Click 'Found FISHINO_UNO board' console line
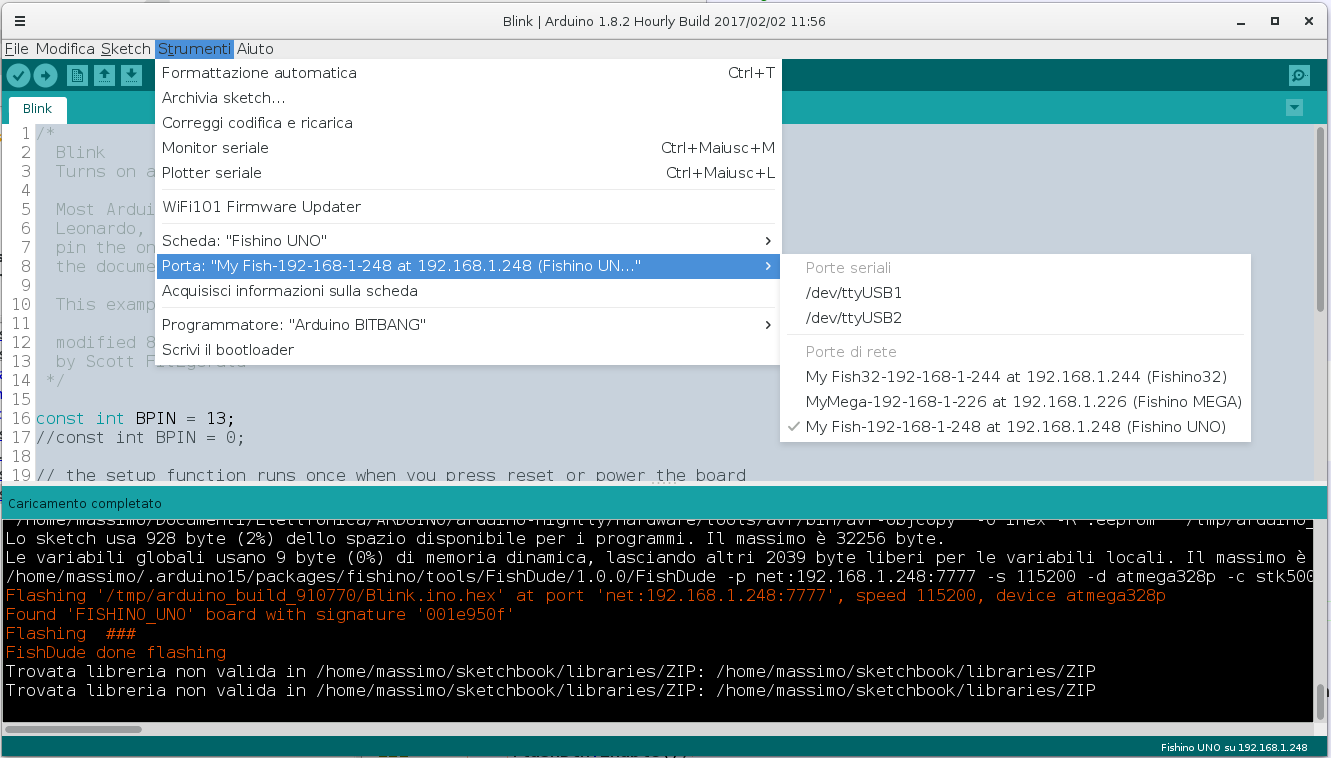Image resolution: width=1331 pixels, height=758 pixels. point(260,614)
